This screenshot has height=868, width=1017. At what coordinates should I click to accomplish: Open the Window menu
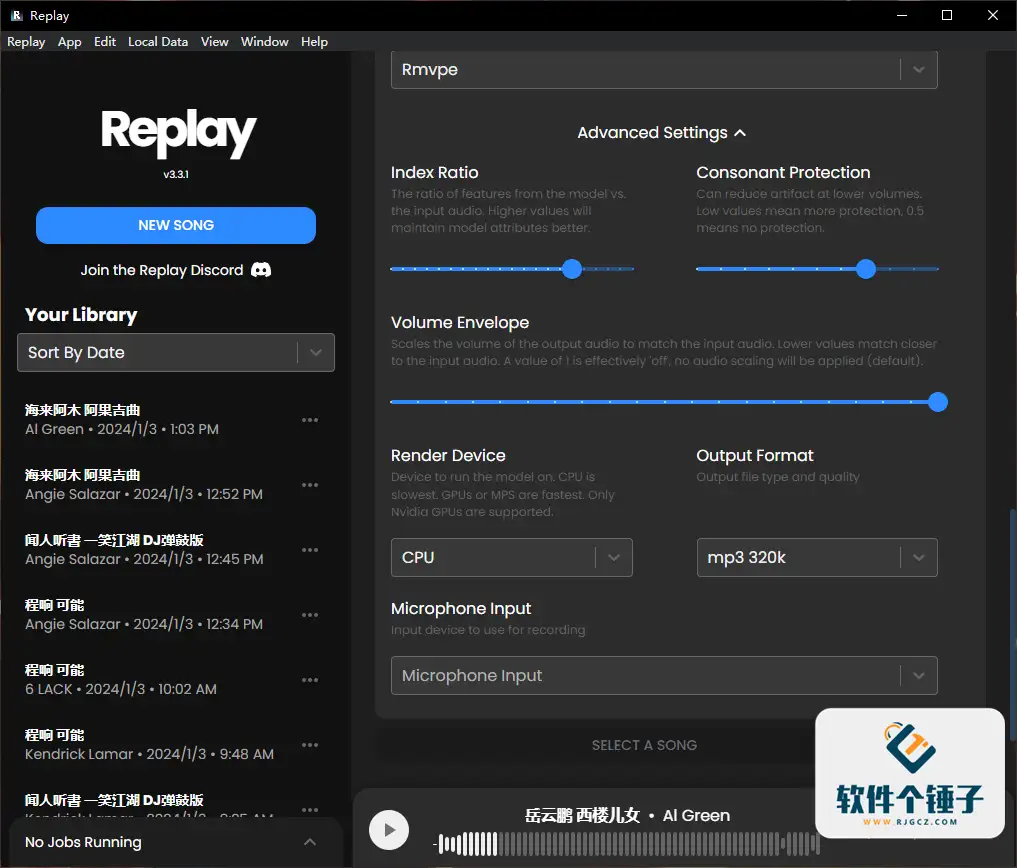click(x=265, y=42)
